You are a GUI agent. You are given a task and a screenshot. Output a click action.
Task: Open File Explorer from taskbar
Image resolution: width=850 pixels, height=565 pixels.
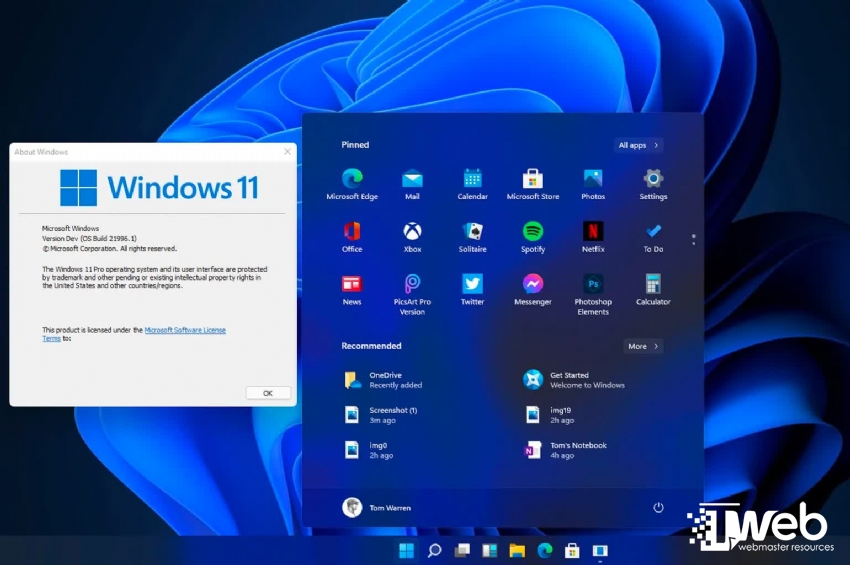click(517, 550)
